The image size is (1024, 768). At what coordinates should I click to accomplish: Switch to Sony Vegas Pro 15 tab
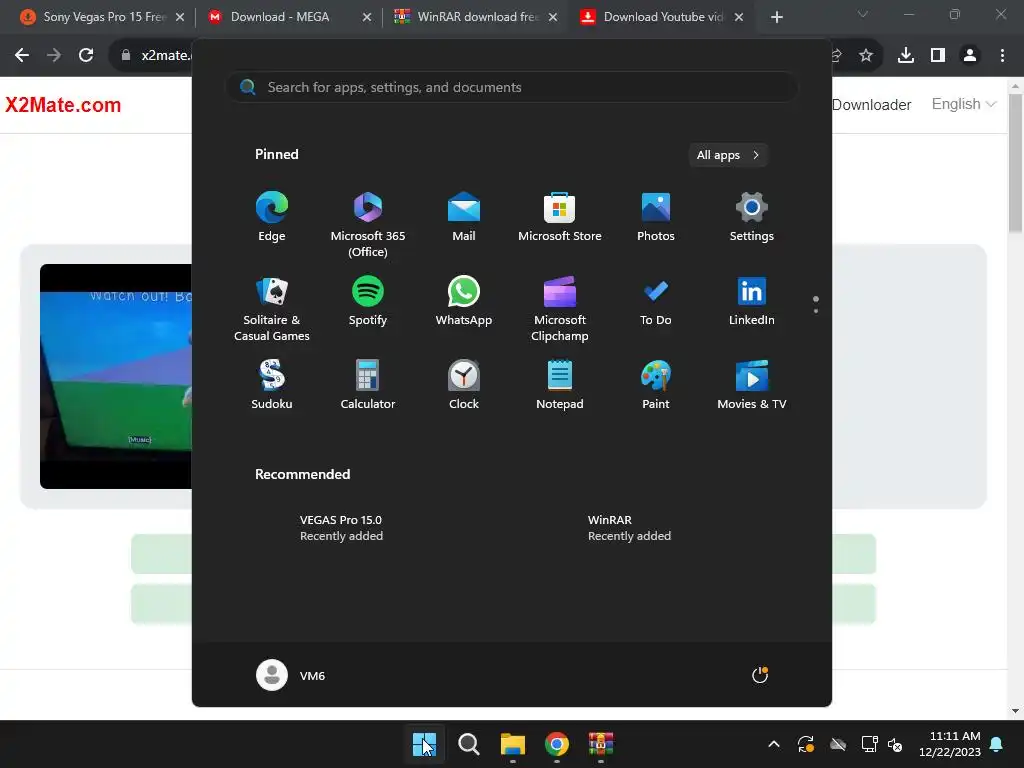pyautogui.click(x=103, y=17)
